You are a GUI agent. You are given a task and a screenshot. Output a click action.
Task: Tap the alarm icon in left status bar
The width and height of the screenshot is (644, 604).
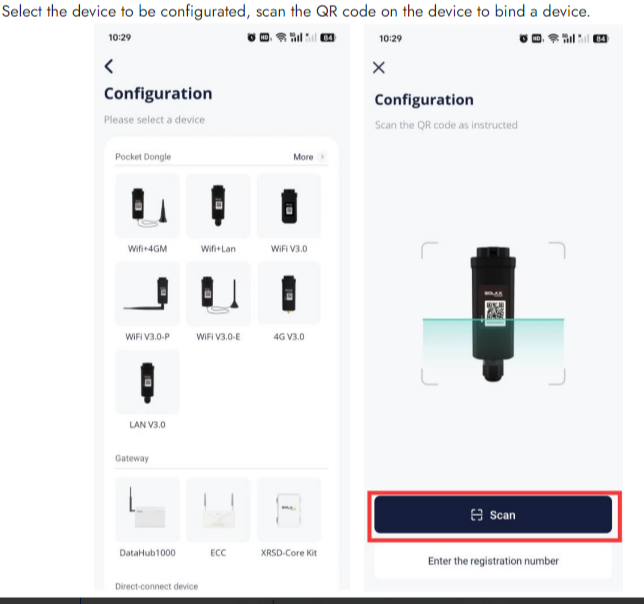pos(251,38)
